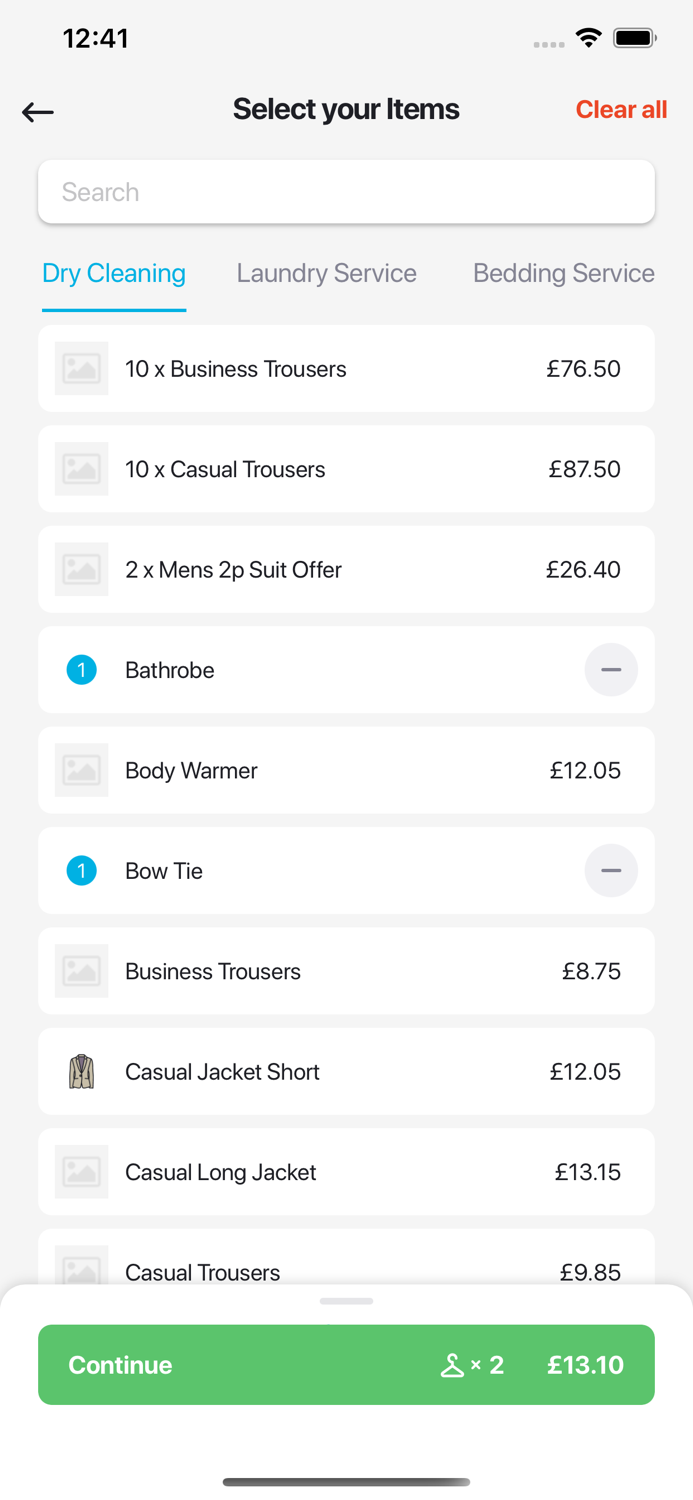Decrease Bow Tie quantity with minus

click(611, 871)
